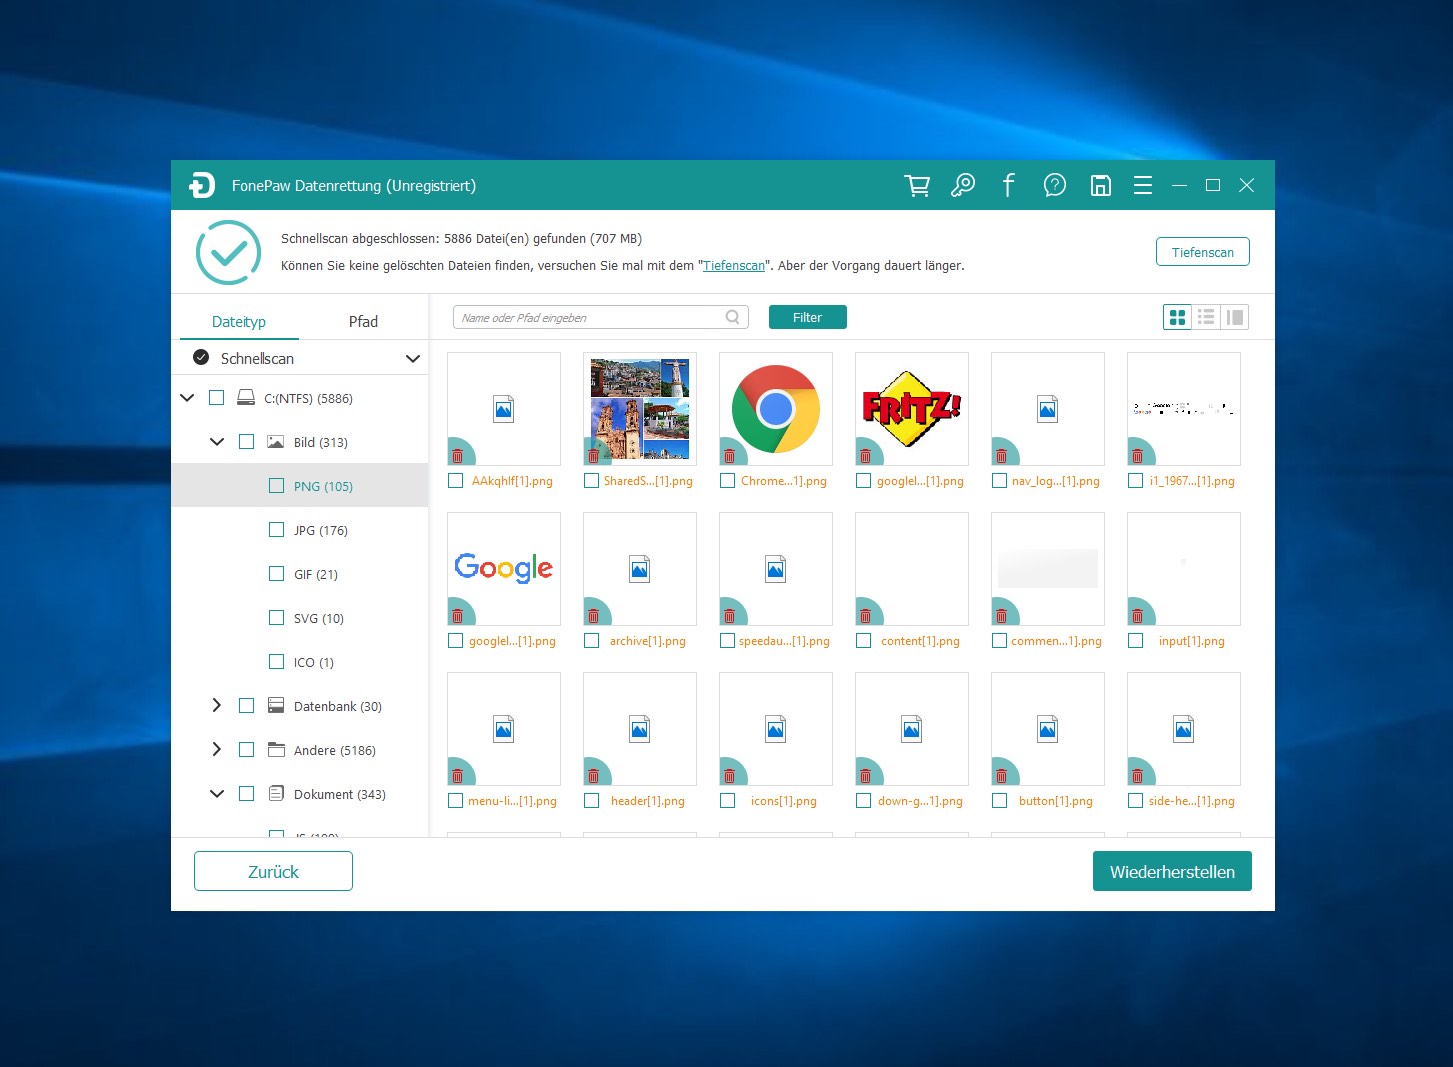Collapse the C:(NTFS) tree node
The width and height of the screenshot is (1453, 1067).
coord(187,398)
